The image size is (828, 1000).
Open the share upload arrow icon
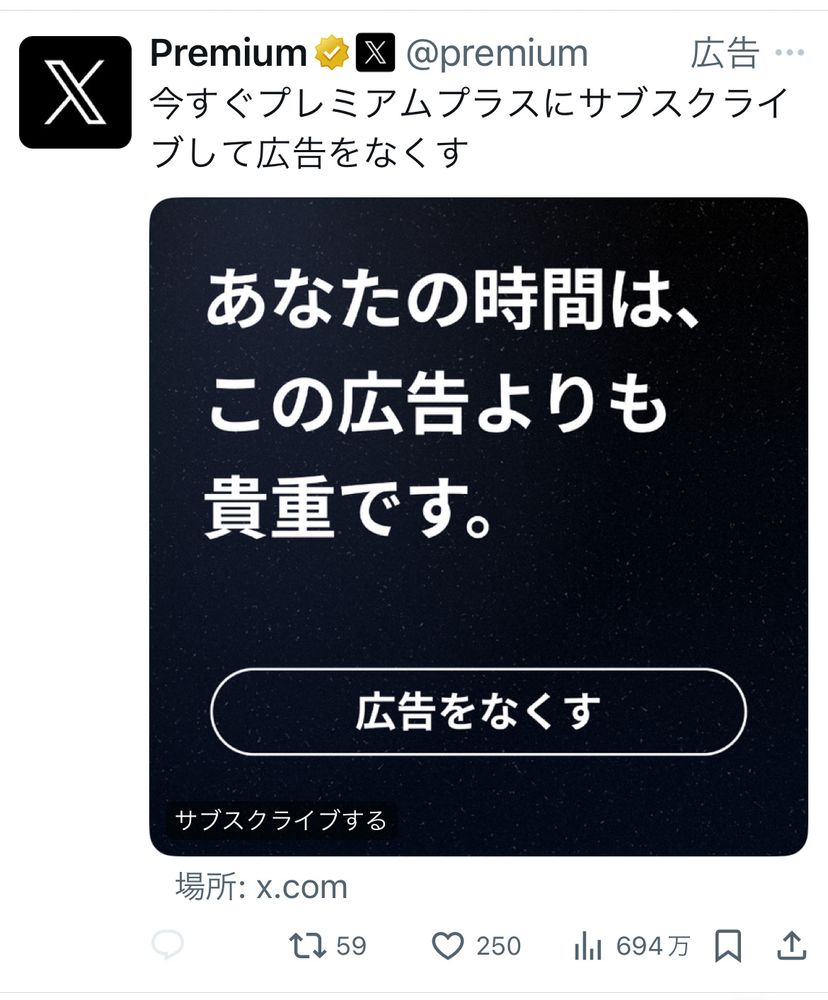(x=792, y=945)
